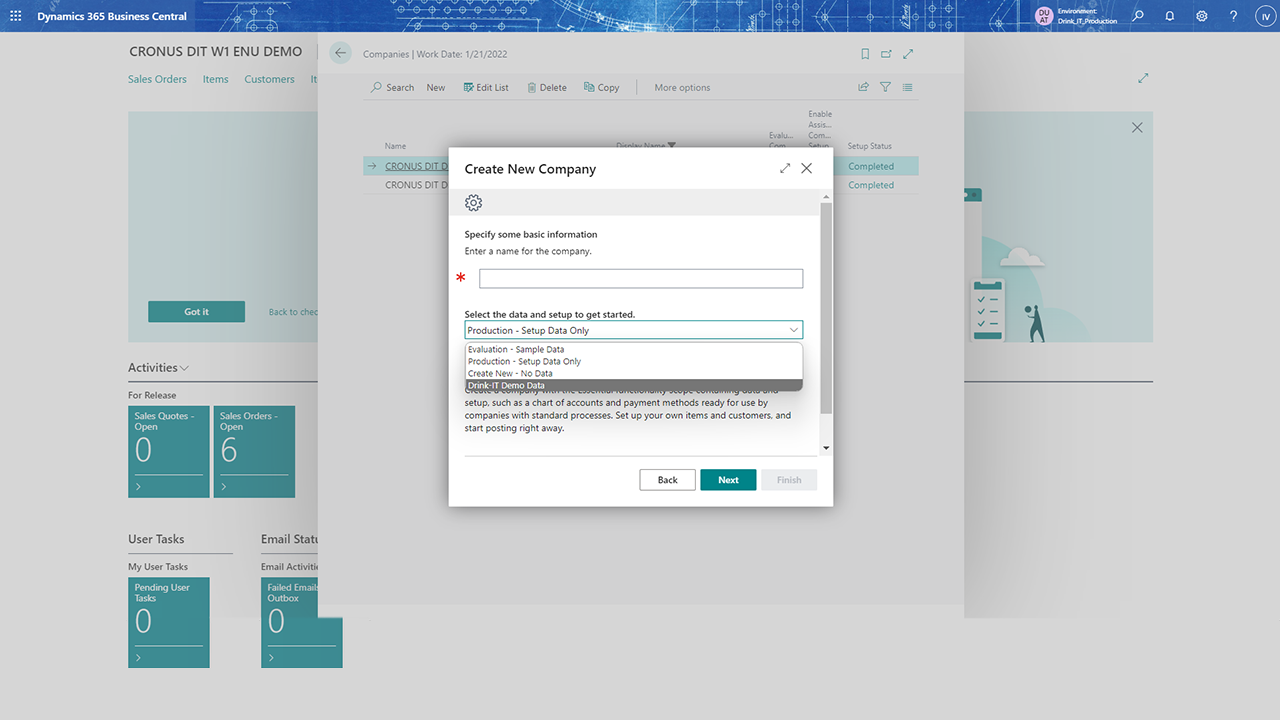Open More options in Companies toolbar

point(682,88)
